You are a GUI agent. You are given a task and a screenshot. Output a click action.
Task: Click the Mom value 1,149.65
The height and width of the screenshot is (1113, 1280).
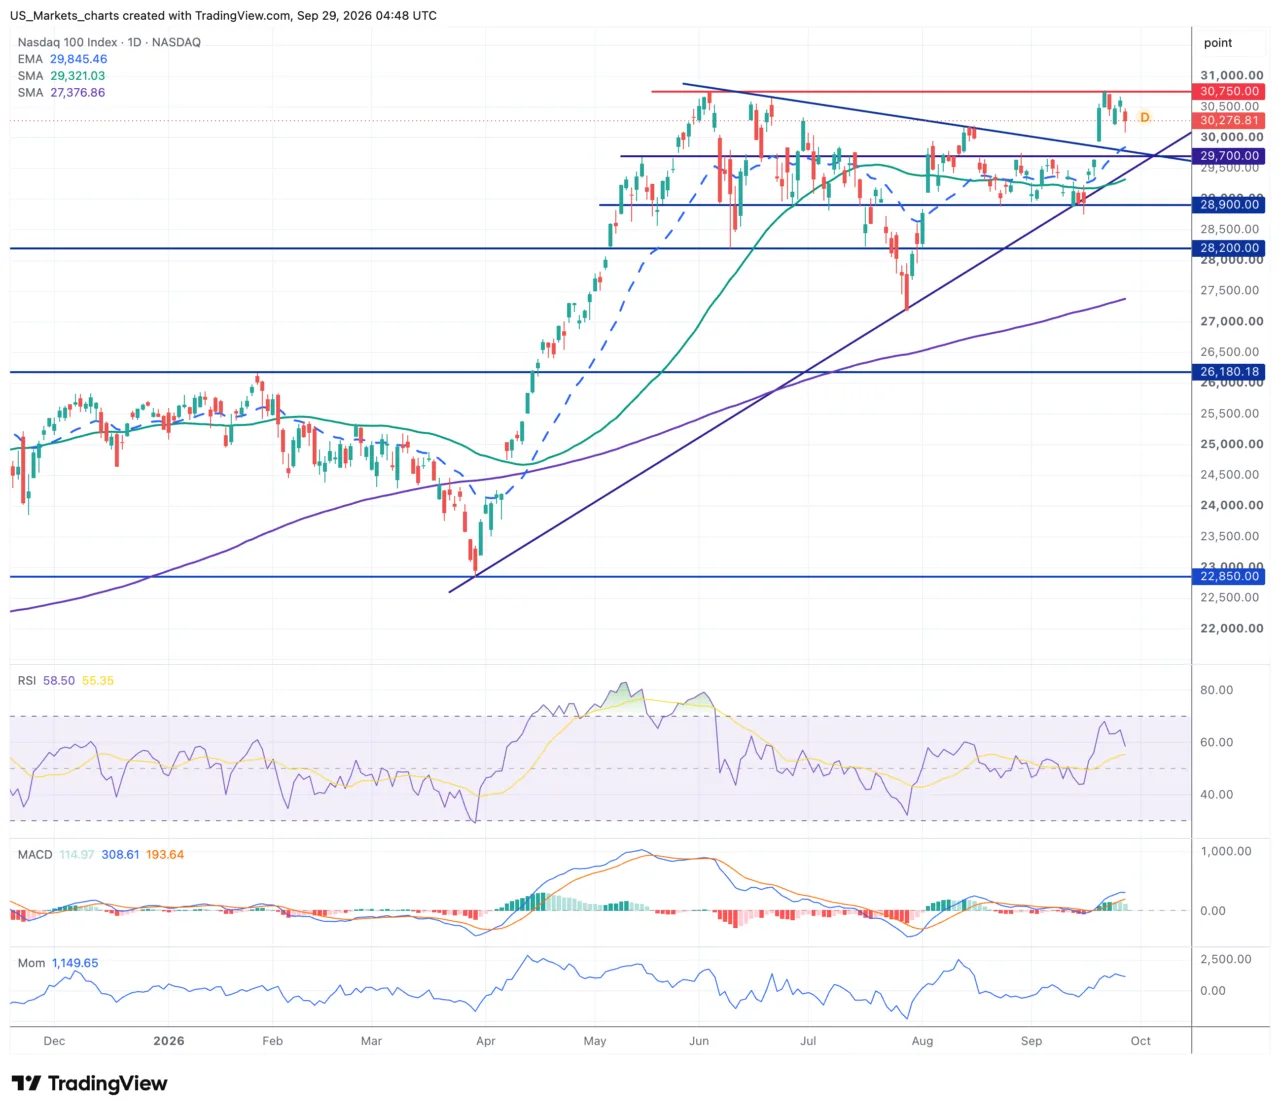[x=75, y=963]
